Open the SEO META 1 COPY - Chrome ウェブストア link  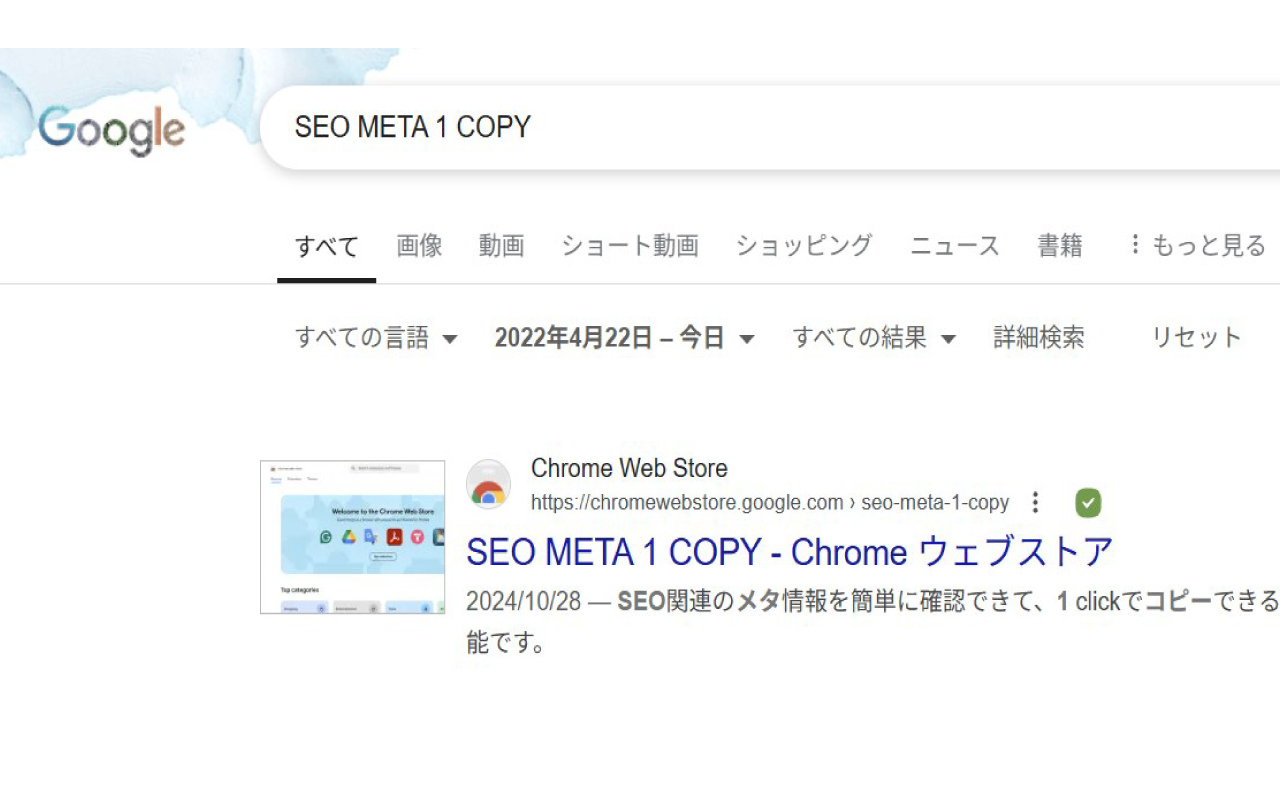pyautogui.click(x=790, y=552)
